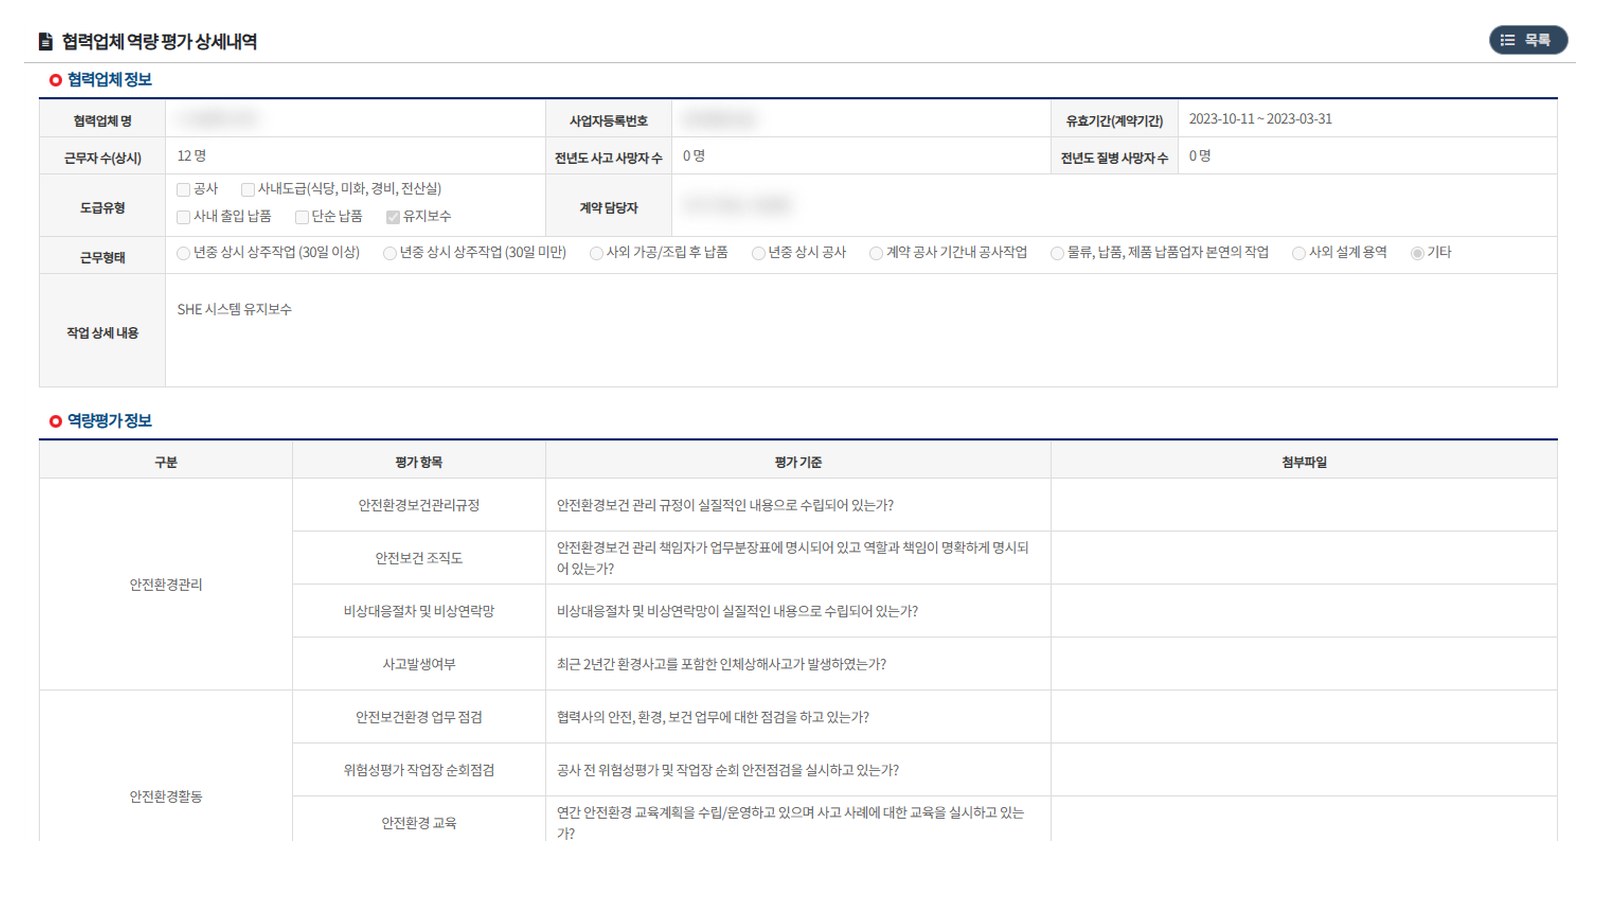The width and height of the screenshot is (1600, 900).
Task: Click criterion 협력사의 안전, 환경, 보건 업무에 대한 점검을 하고 있는가?
Action: 713,717
